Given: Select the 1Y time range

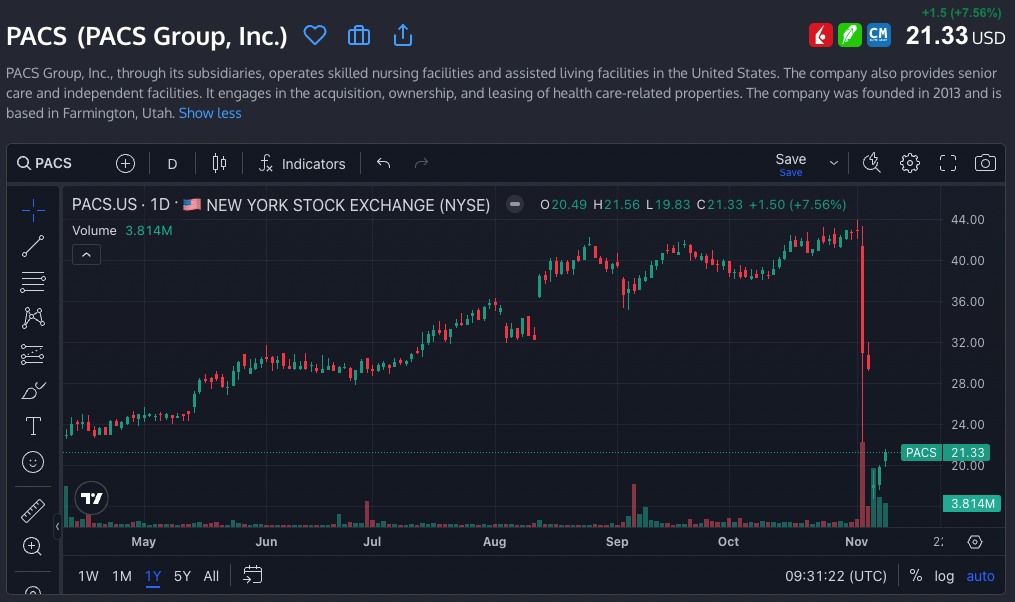Looking at the screenshot, I should pyautogui.click(x=153, y=576).
